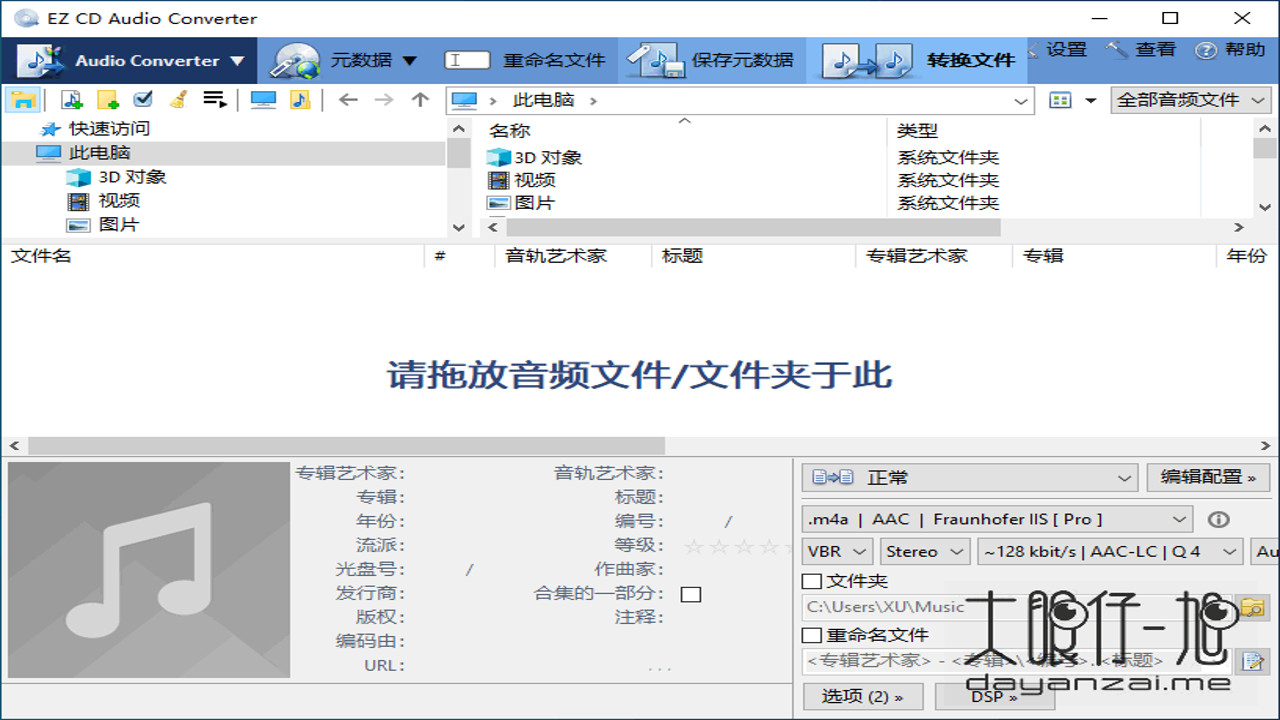The image size is (1280, 720).
Task: Enable the 文件夹 checkbox
Action: (x=813, y=581)
